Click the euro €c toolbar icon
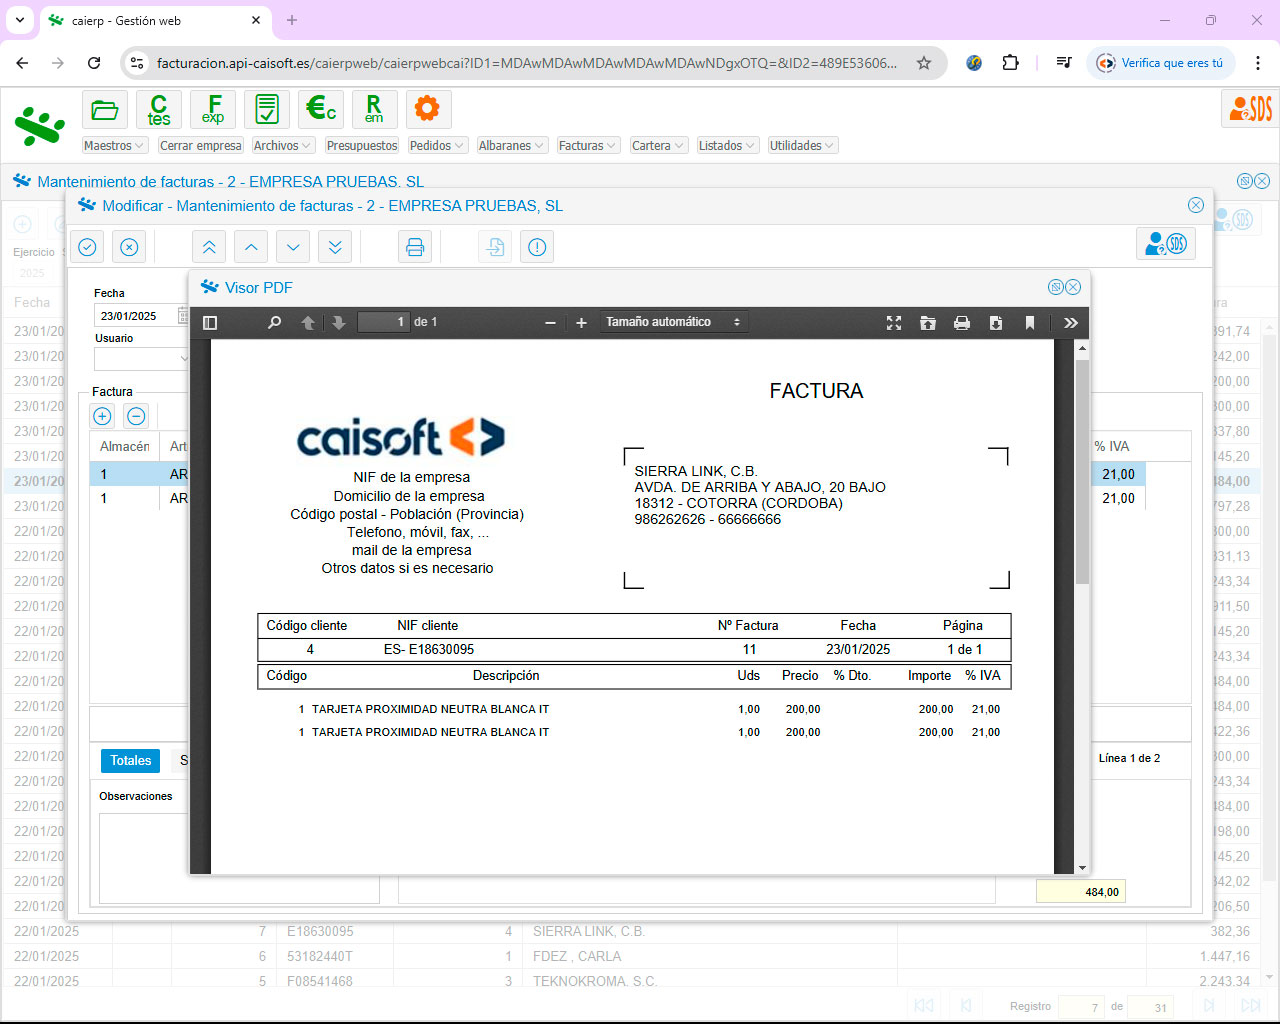Image resolution: width=1280 pixels, height=1024 pixels. 321,109
